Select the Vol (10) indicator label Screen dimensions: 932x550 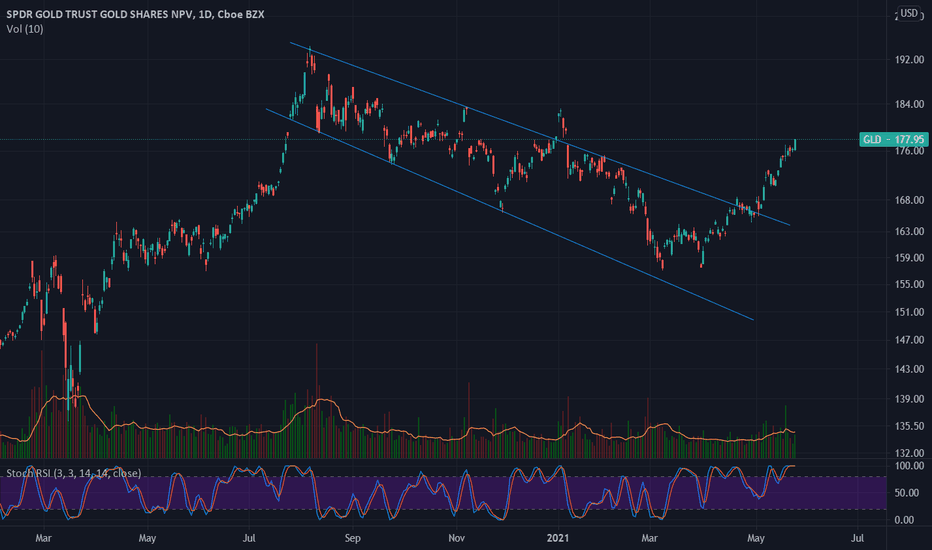click(25, 29)
